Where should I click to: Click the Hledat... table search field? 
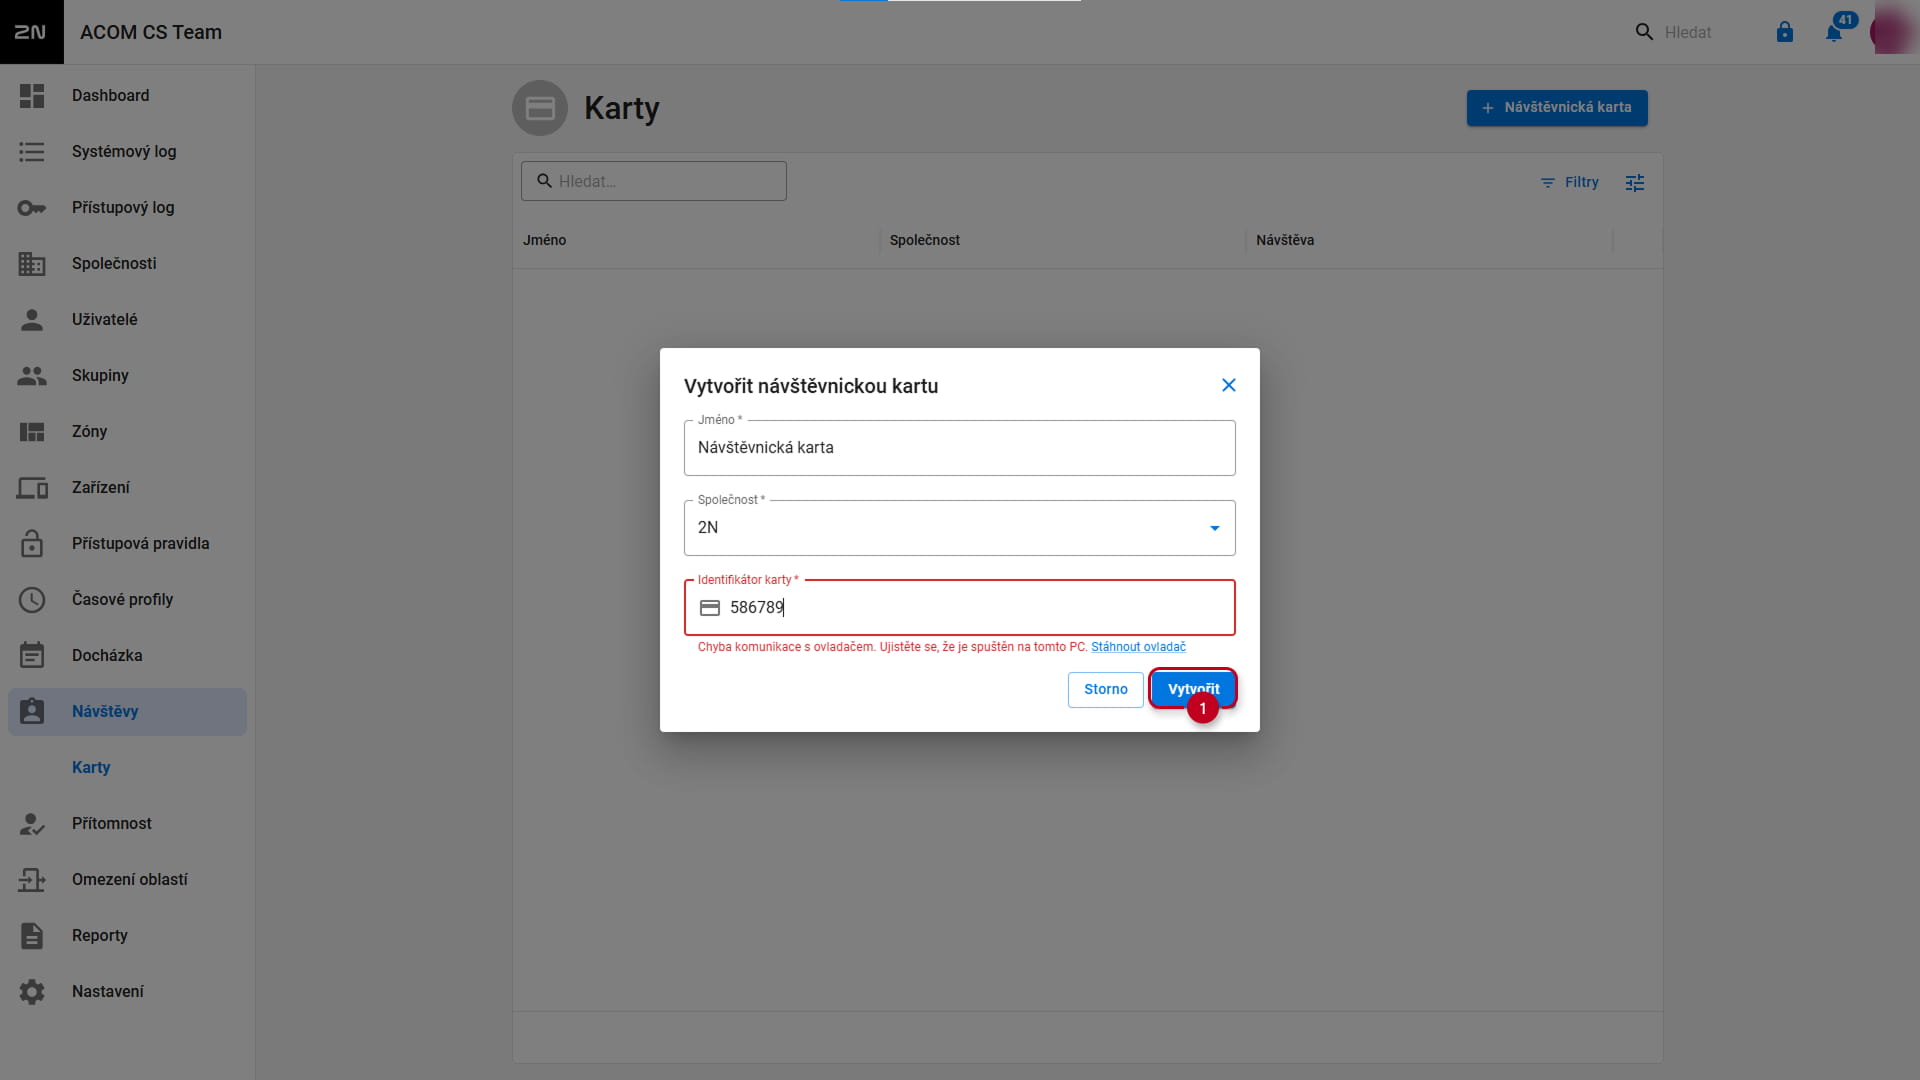654,181
